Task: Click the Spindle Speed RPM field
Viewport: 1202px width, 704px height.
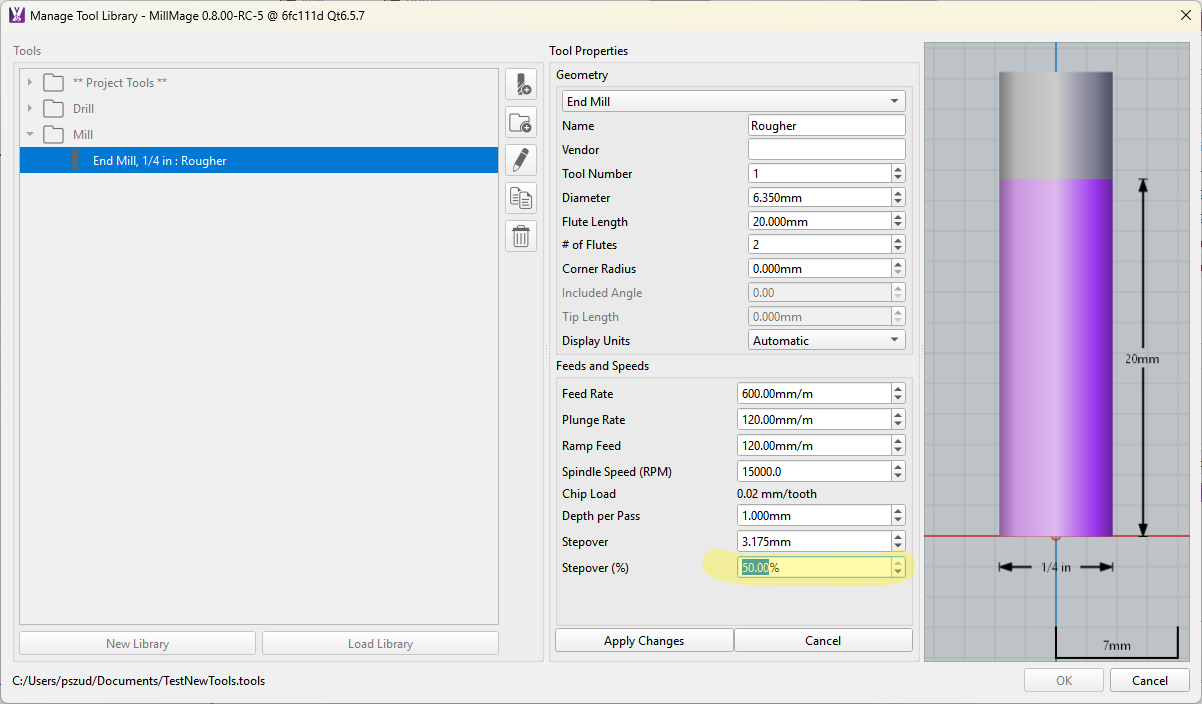Action: (814, 471)
